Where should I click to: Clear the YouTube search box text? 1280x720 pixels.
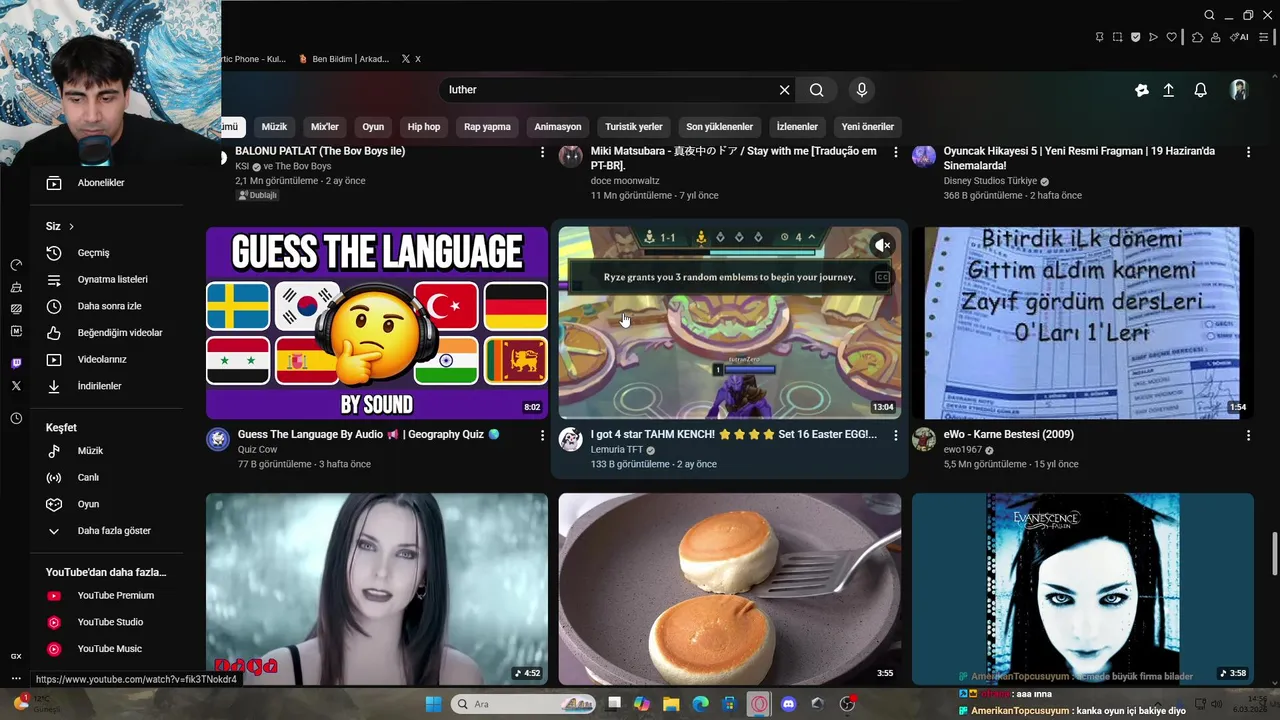pos(784,90)
